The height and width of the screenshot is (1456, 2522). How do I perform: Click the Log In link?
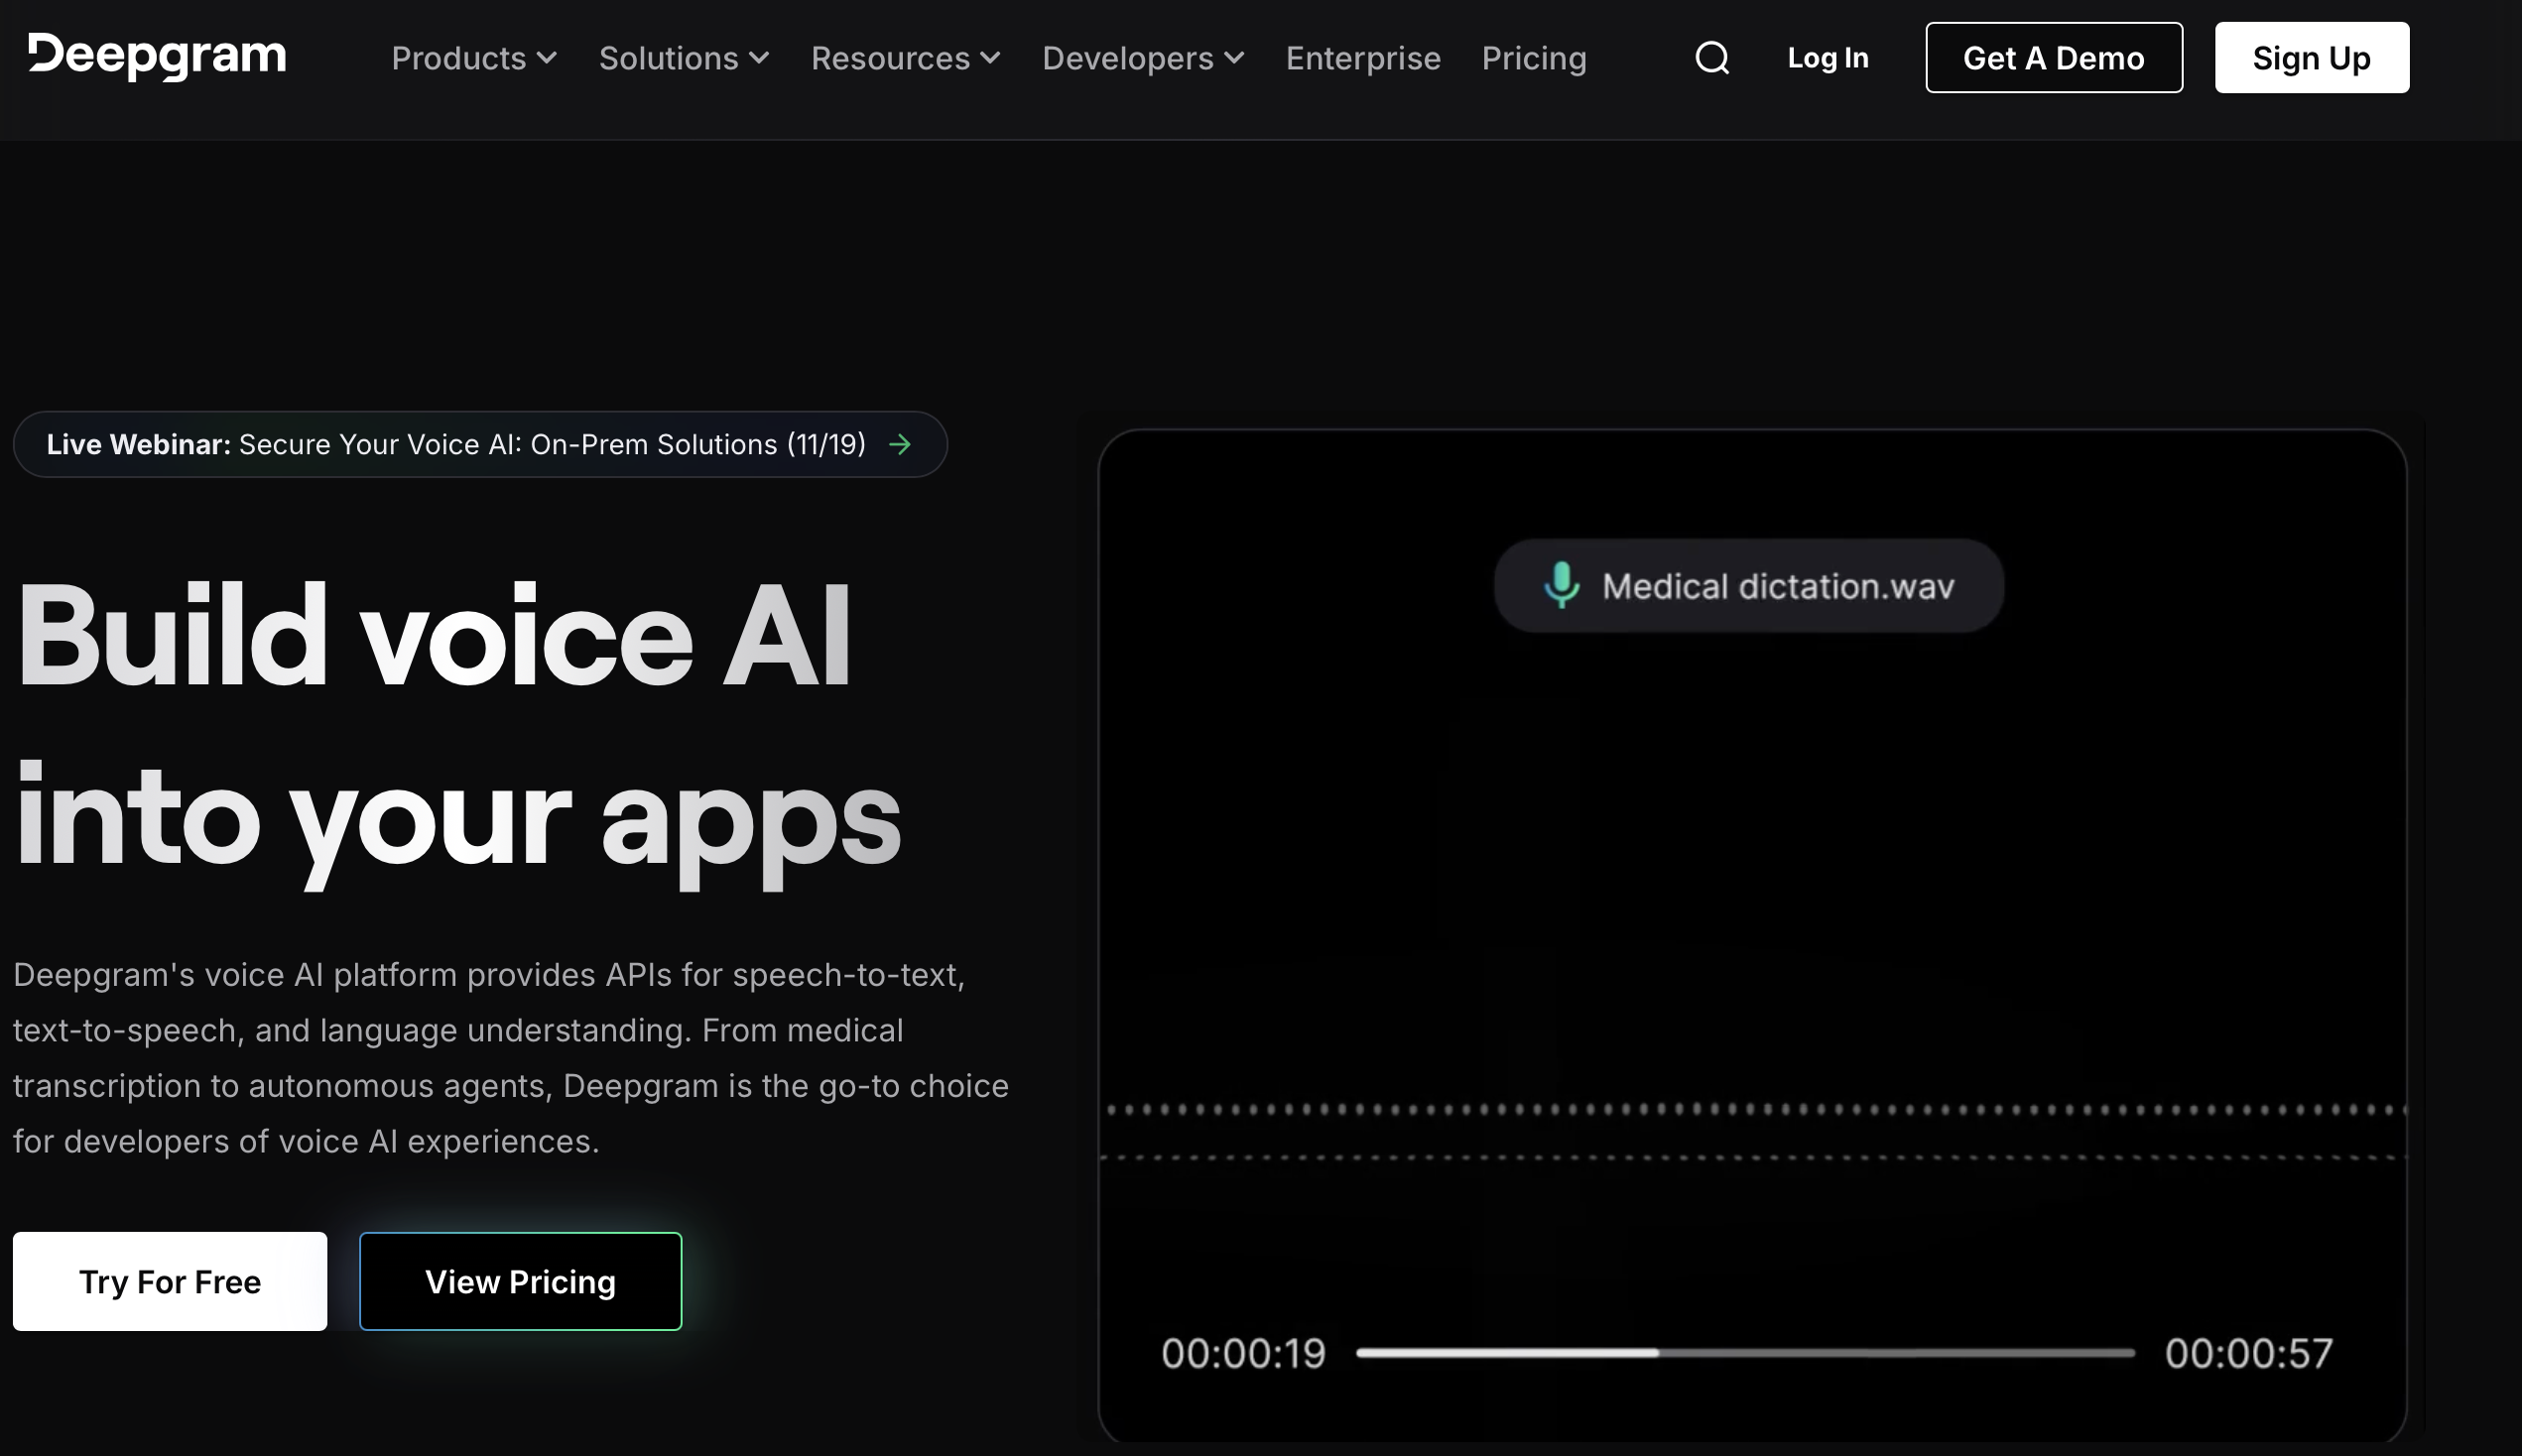[1826, 57]
